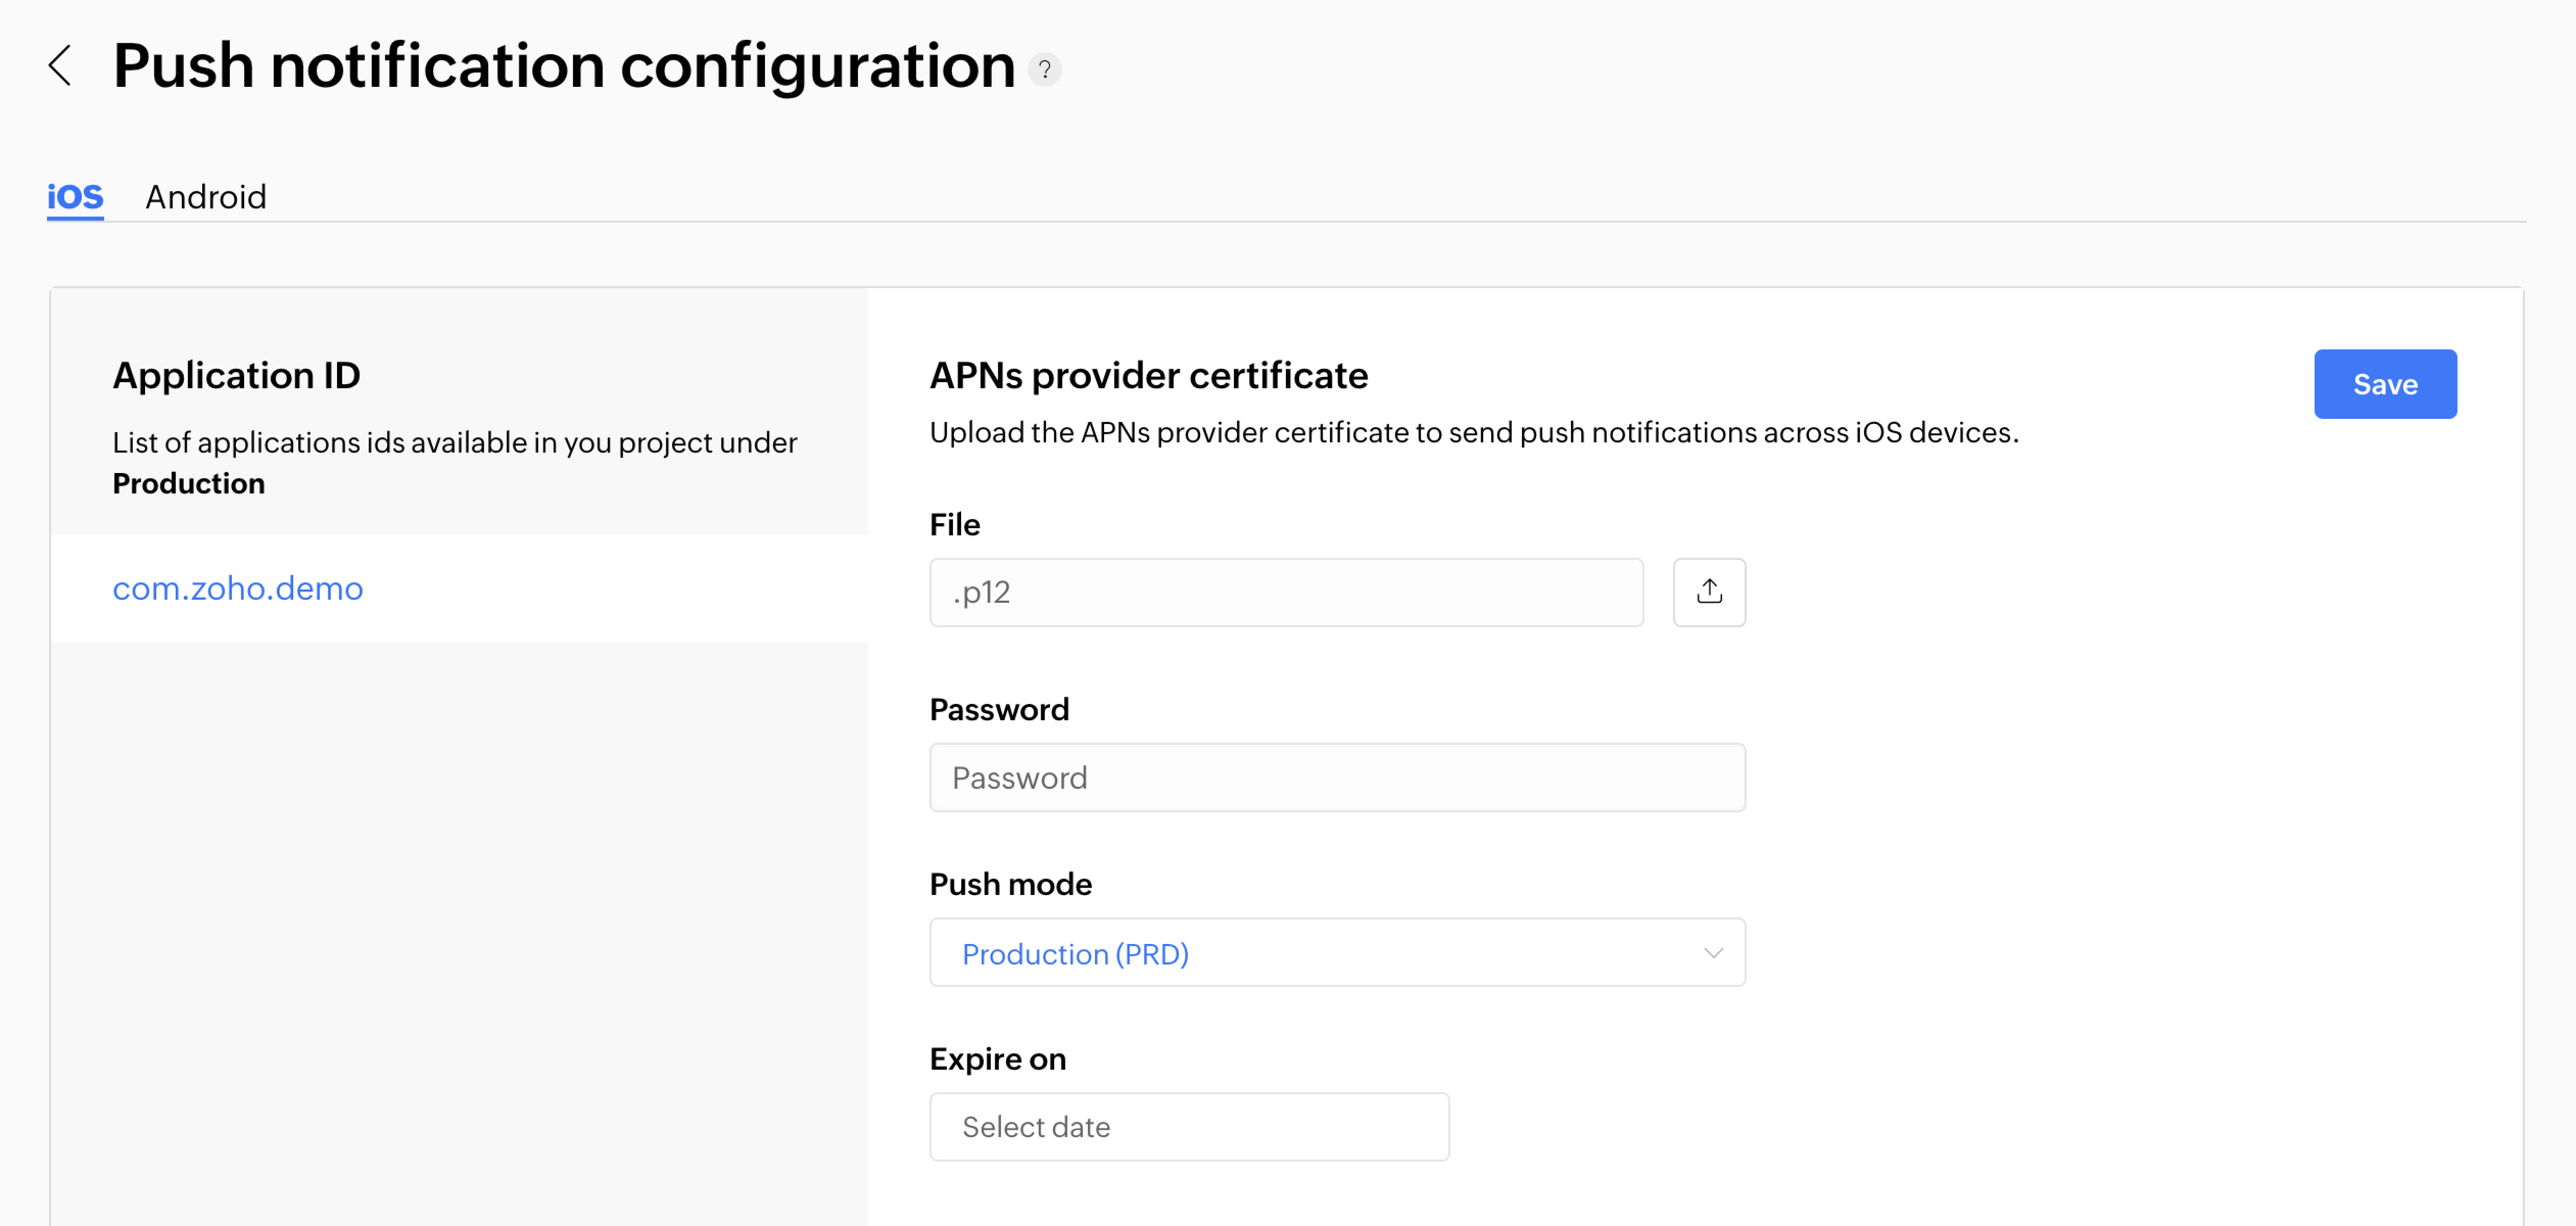Click the bold Production text in sidebar
2576x1226 pixels.
pyautogui.click(x=188, y=484)
